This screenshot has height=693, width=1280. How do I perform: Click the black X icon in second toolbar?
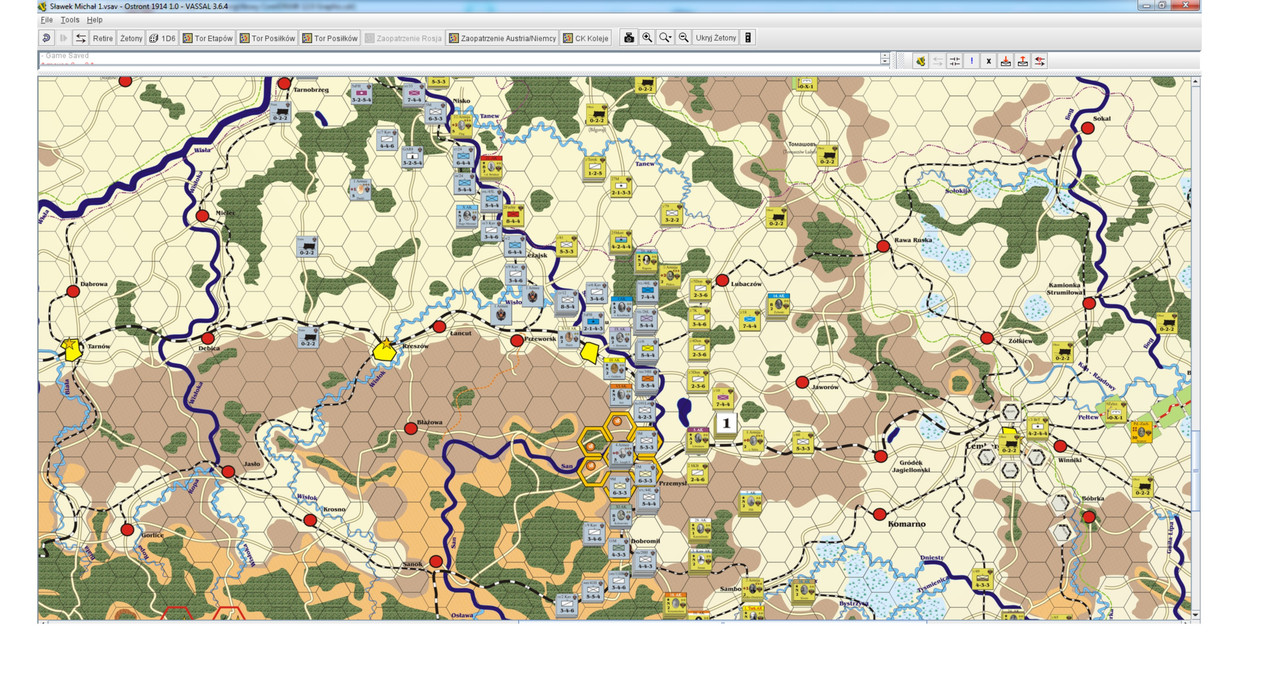[989, 61]
